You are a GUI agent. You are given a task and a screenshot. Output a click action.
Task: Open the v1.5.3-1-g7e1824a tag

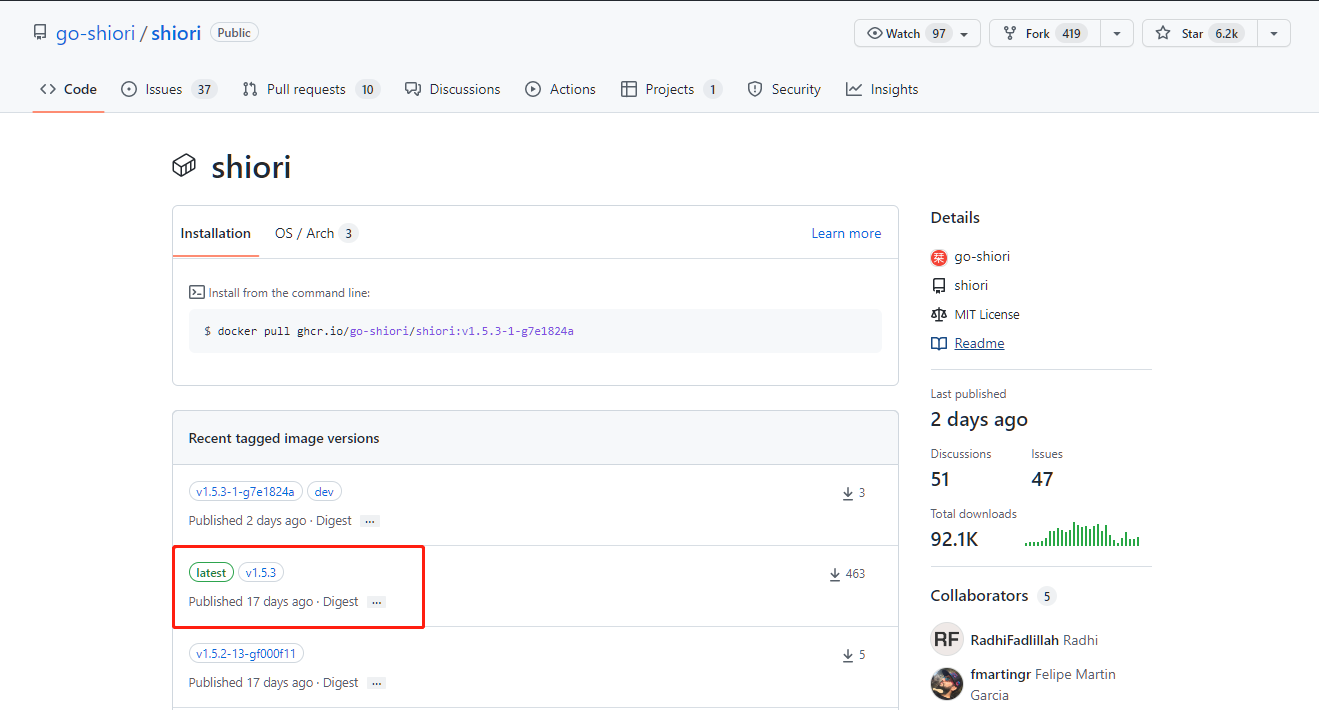pyautogui.click(x=246, y=492)
